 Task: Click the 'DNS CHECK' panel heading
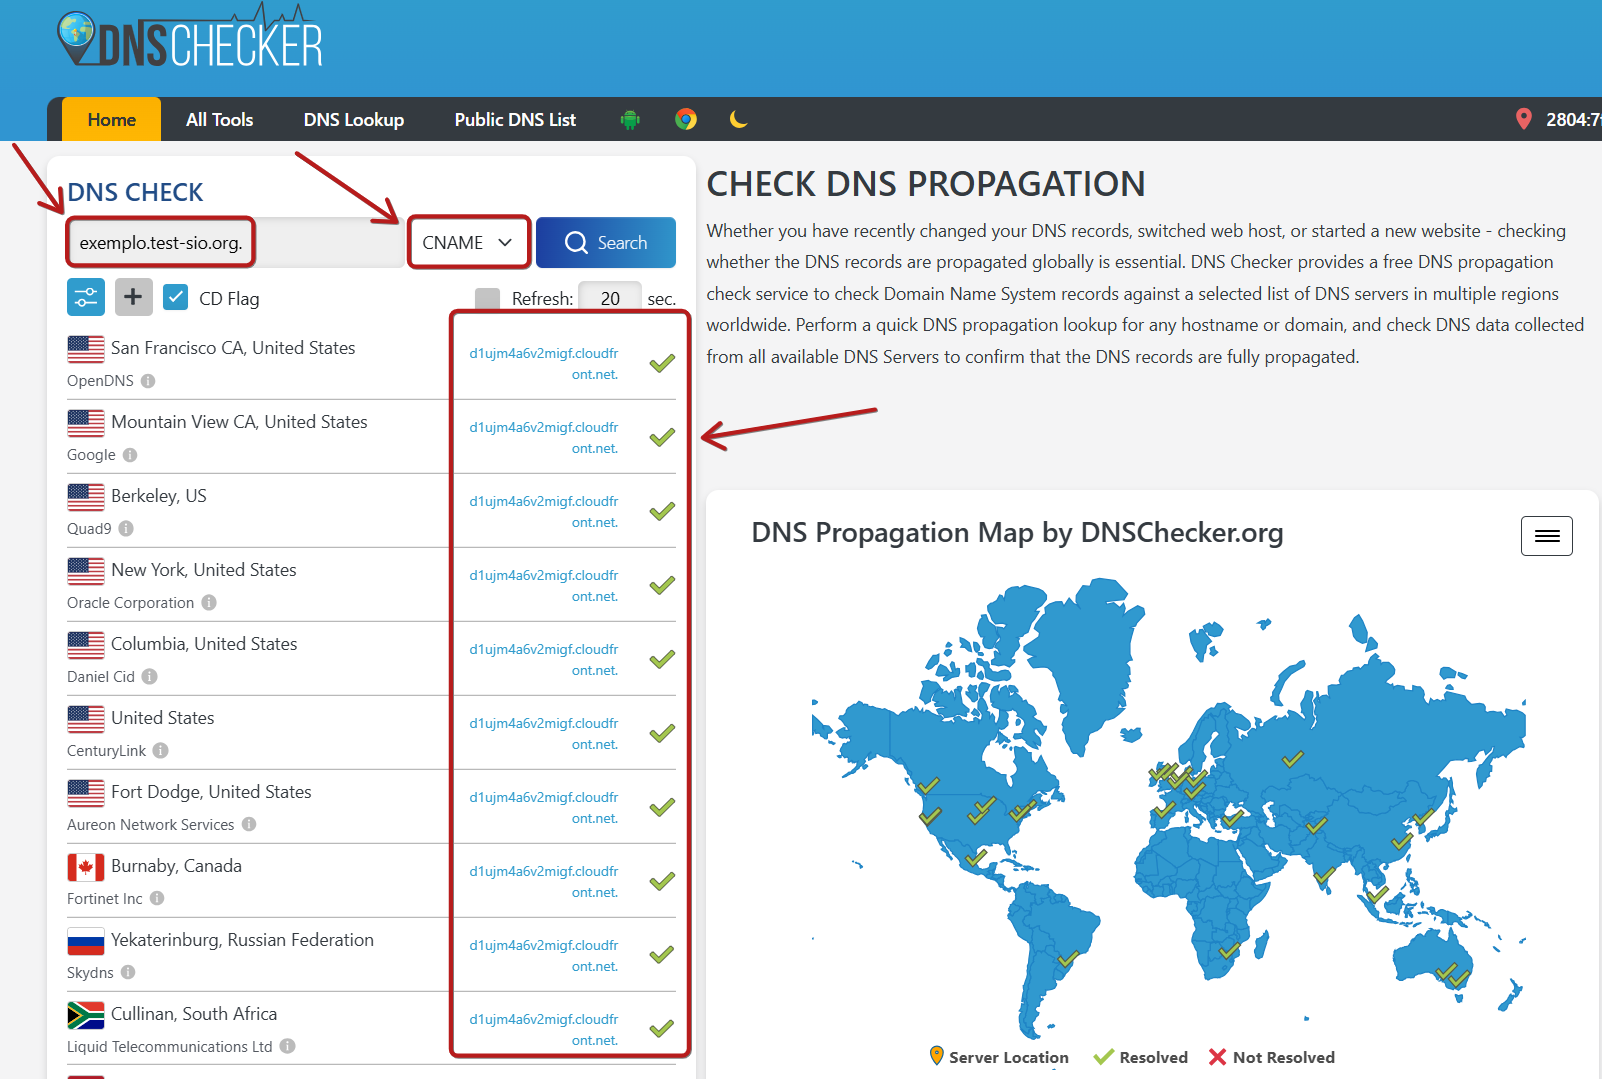(x=135, y=192)
